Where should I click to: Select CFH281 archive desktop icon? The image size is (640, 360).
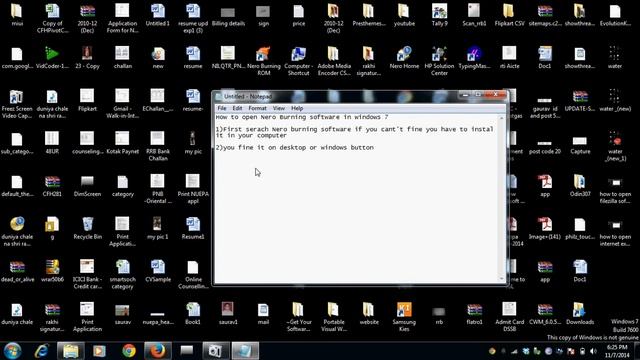tap(52, 186)
